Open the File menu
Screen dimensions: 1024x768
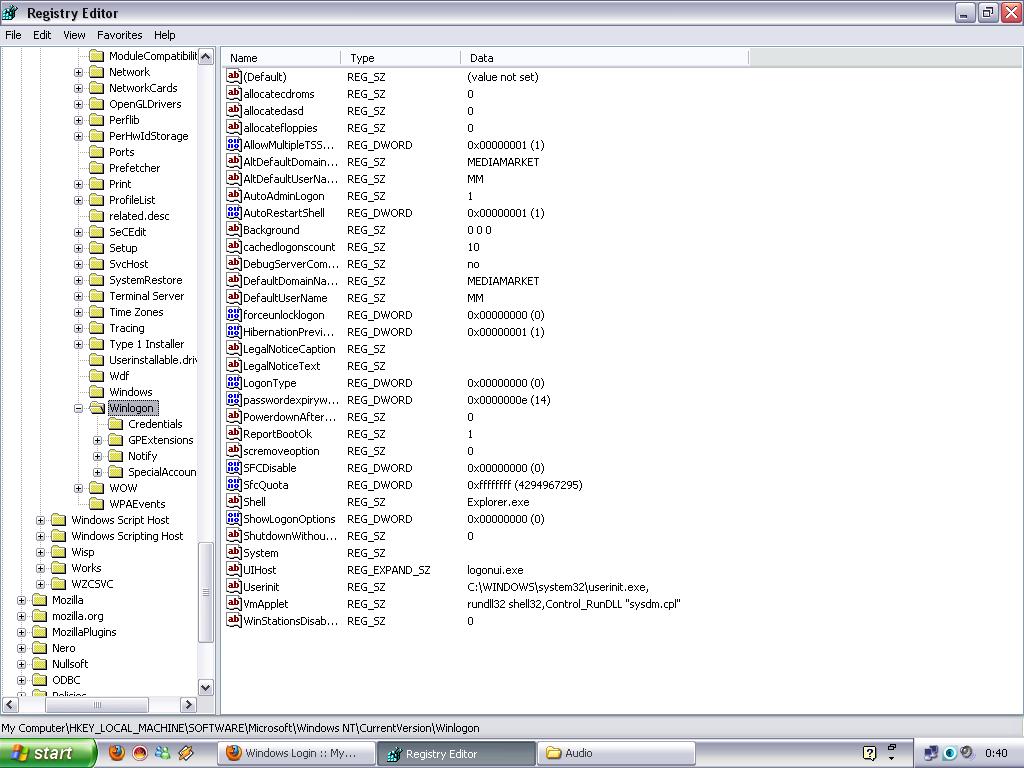13,35
